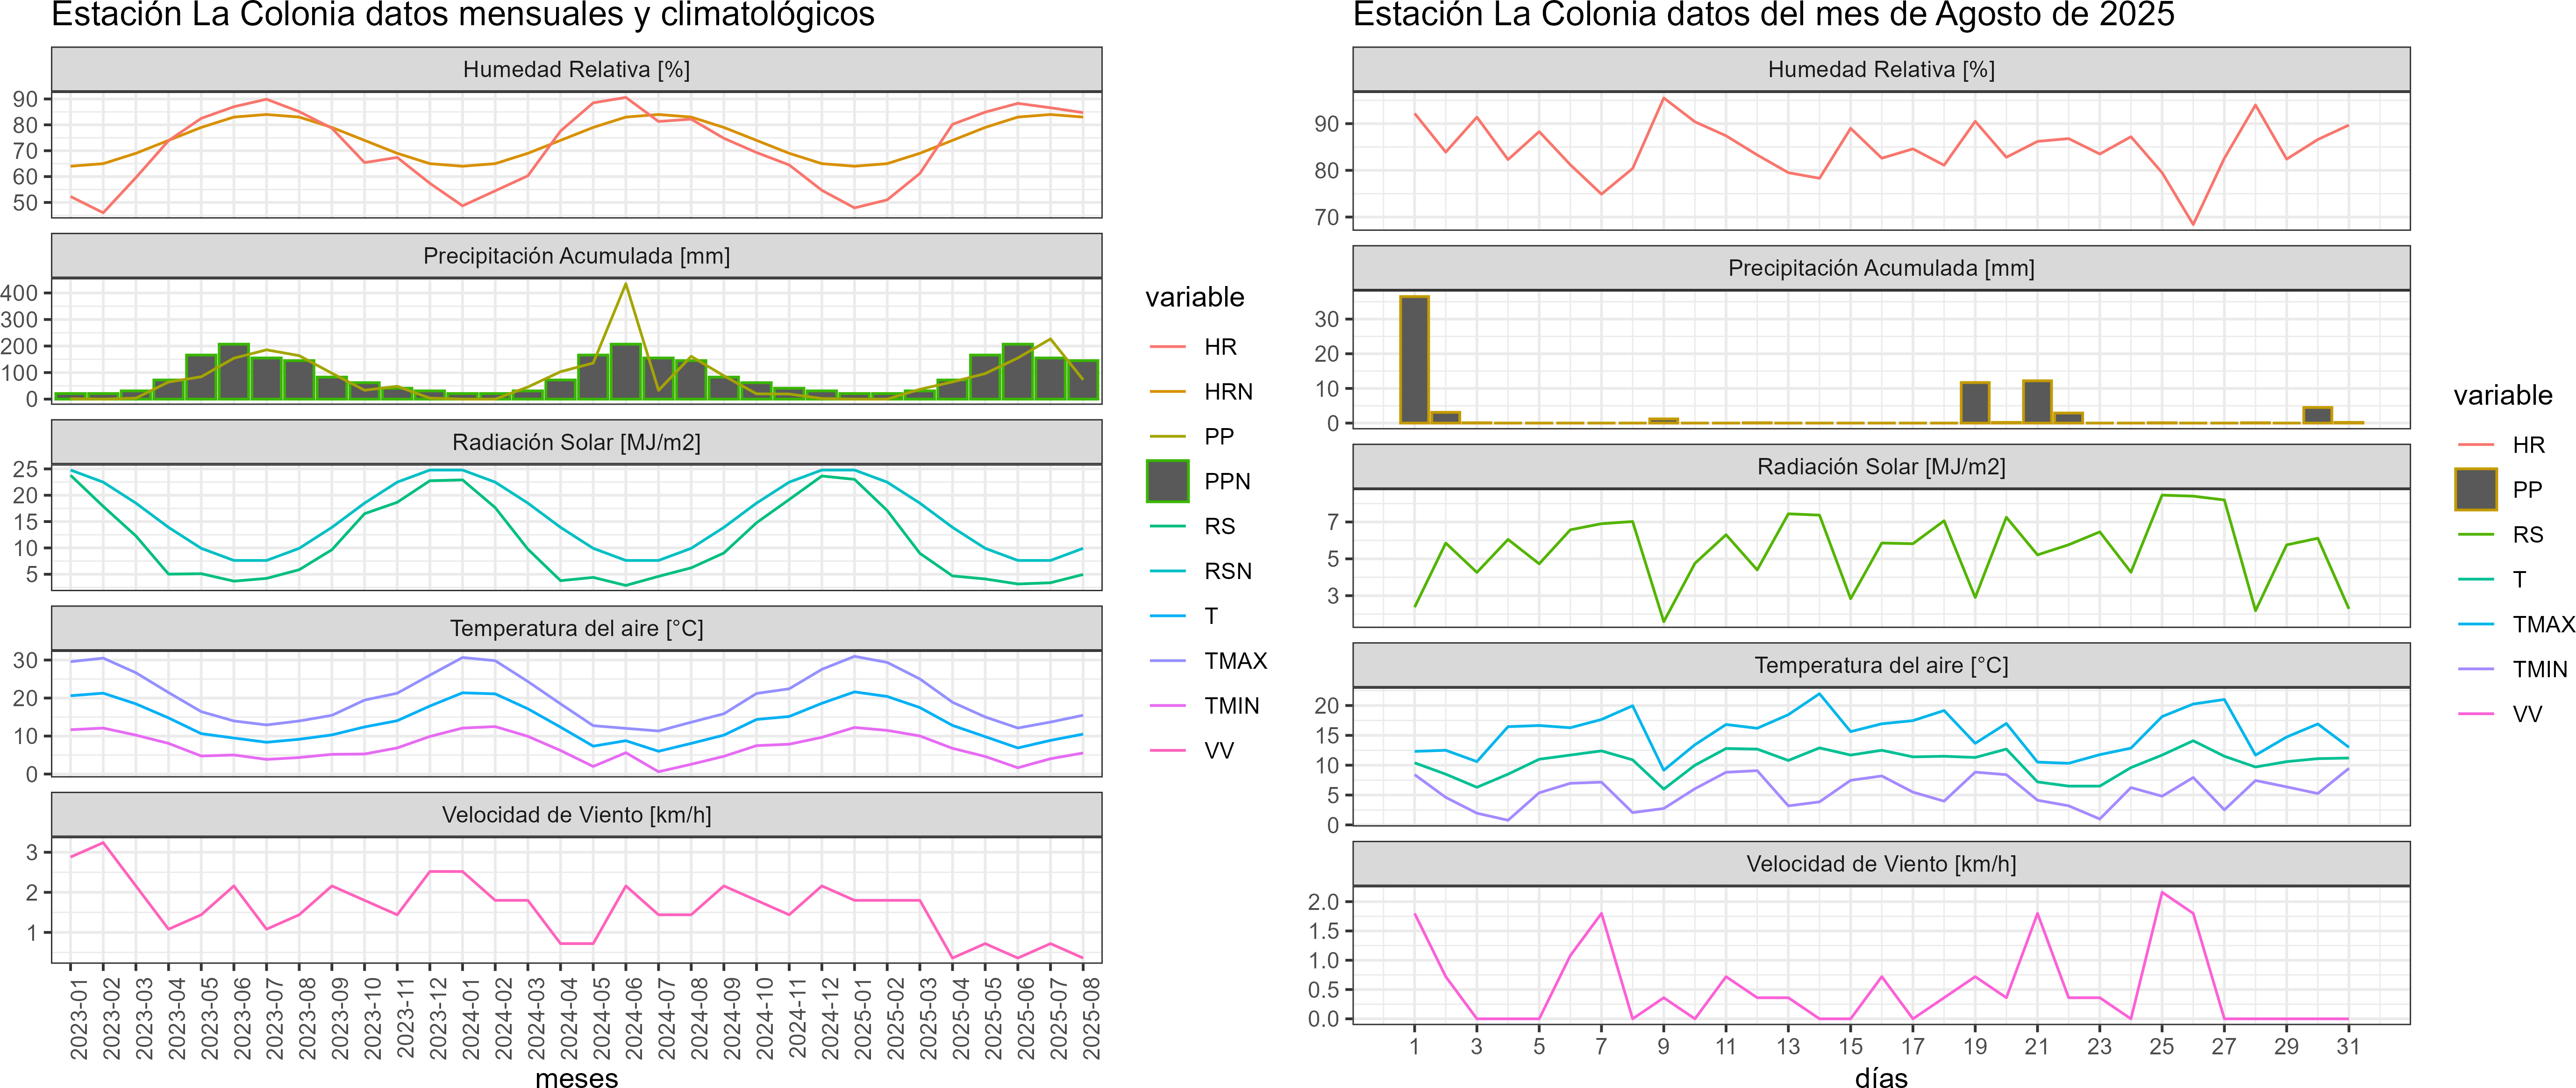This screenshot has width=2576, height=1088.
Task: Click the left Precipitación Acumulada panel header
Action: (576, 256)
